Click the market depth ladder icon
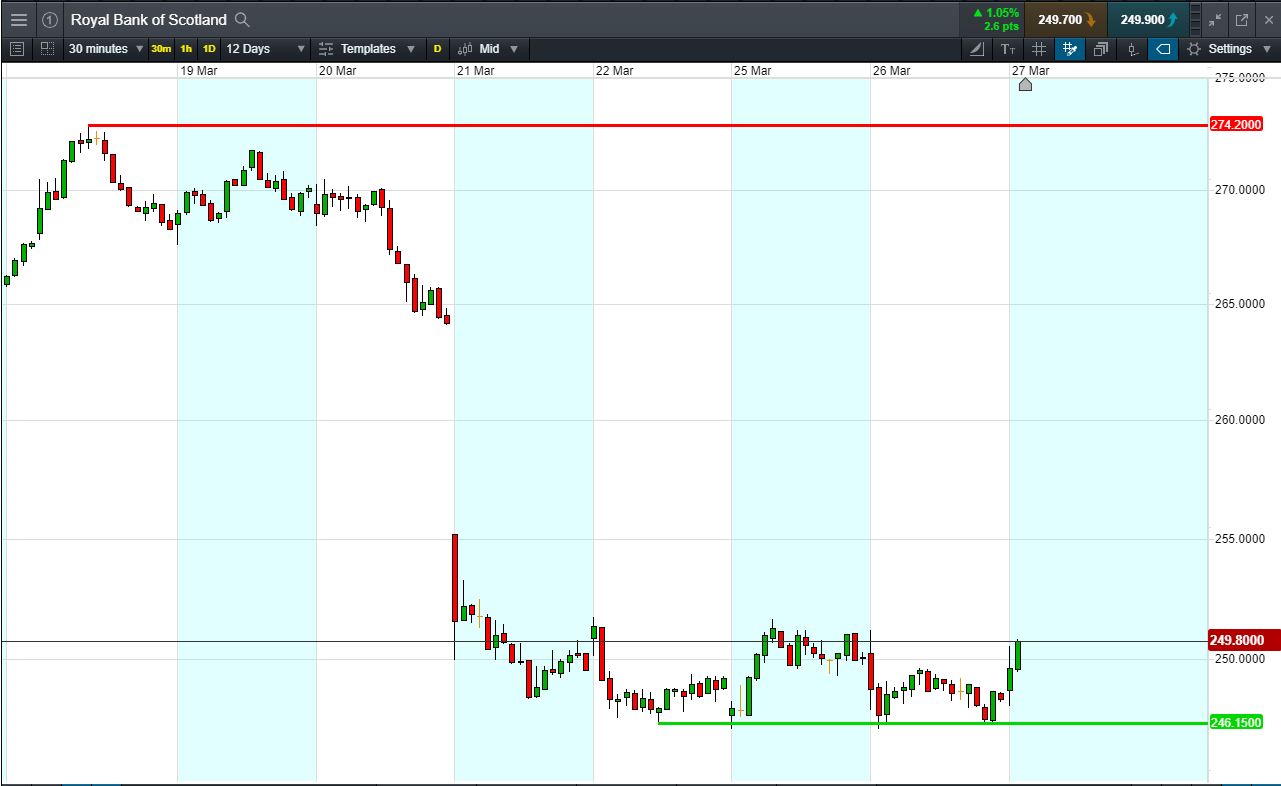1281x786 pixels. pos(1196,20)
